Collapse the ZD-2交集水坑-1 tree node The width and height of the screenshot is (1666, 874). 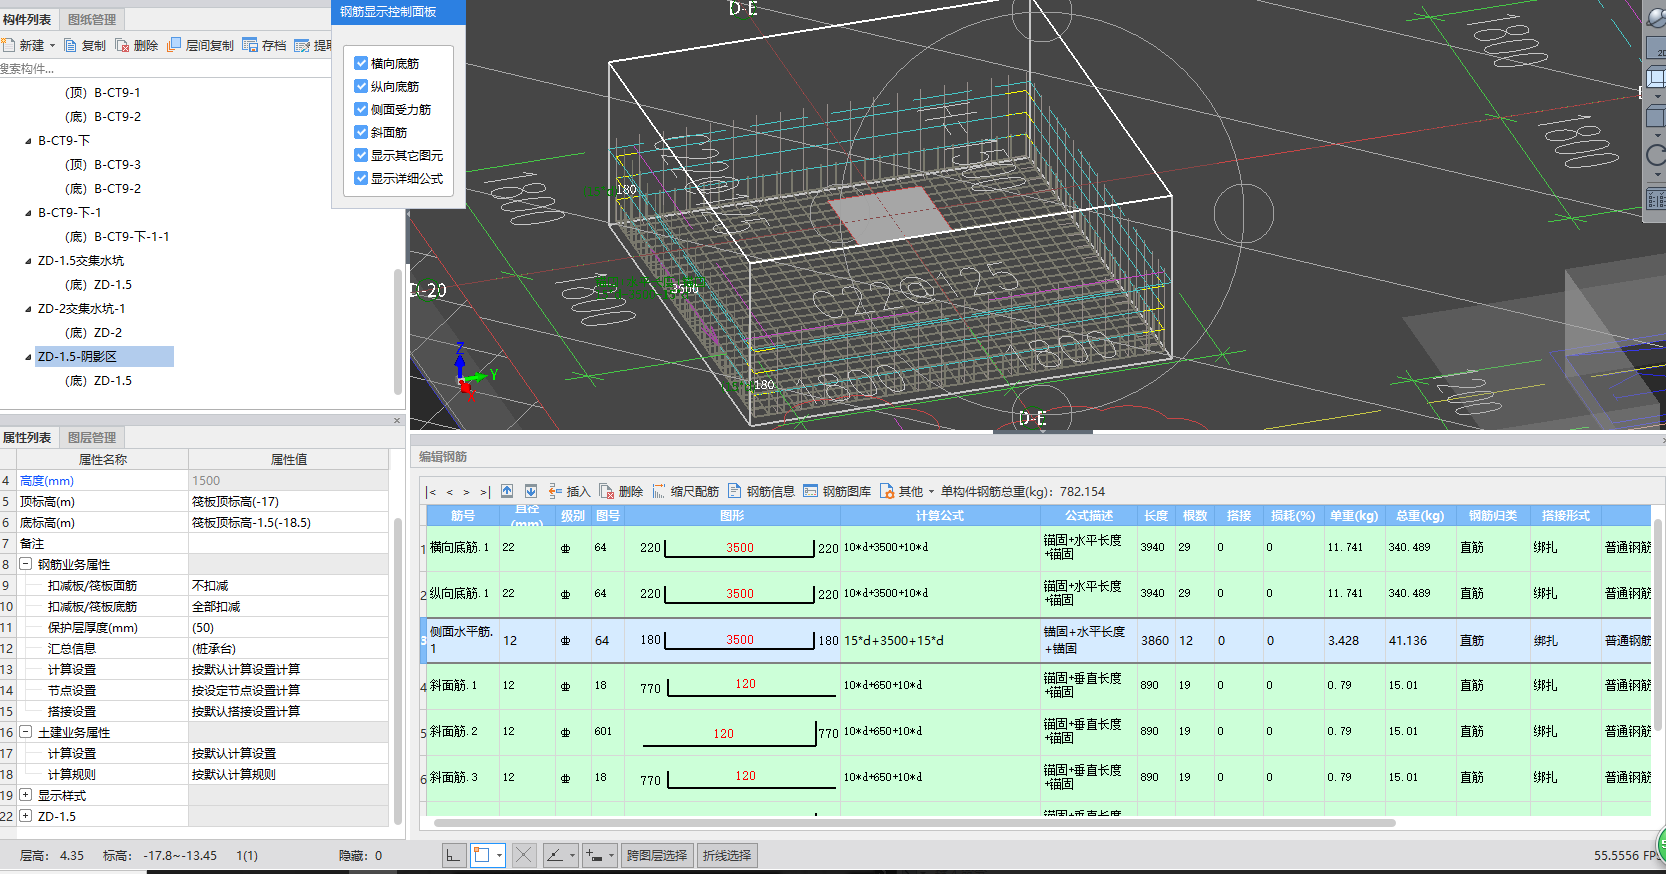point(28,309)
